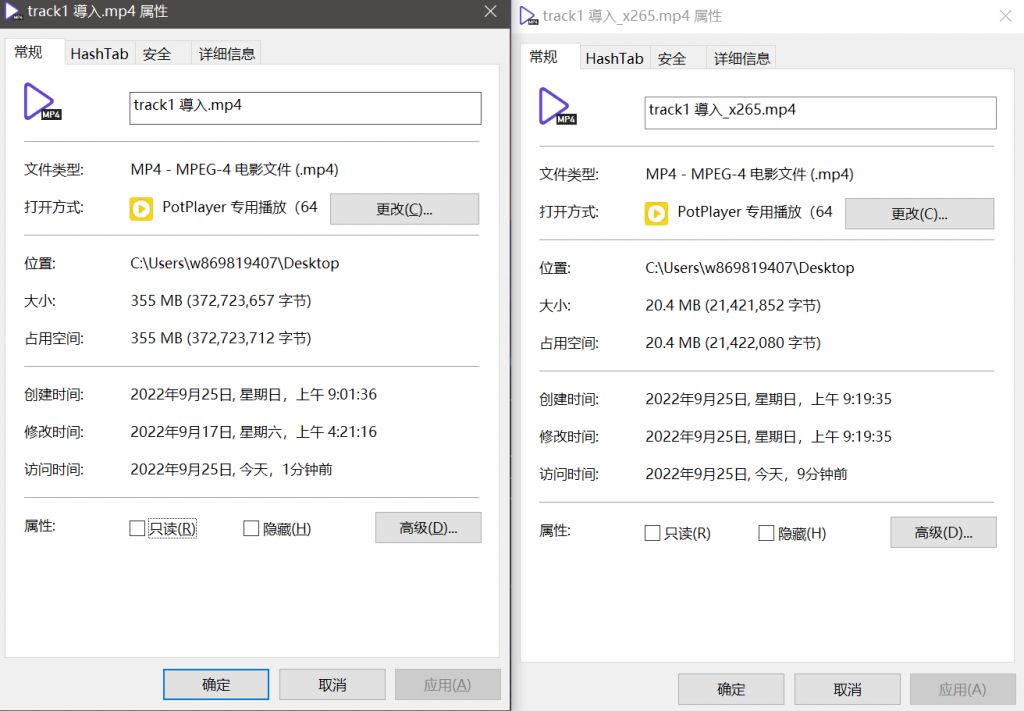1024x711 pixels.
Task: Click 确定 to confirm left dialog
Action: tap(215, 684)
